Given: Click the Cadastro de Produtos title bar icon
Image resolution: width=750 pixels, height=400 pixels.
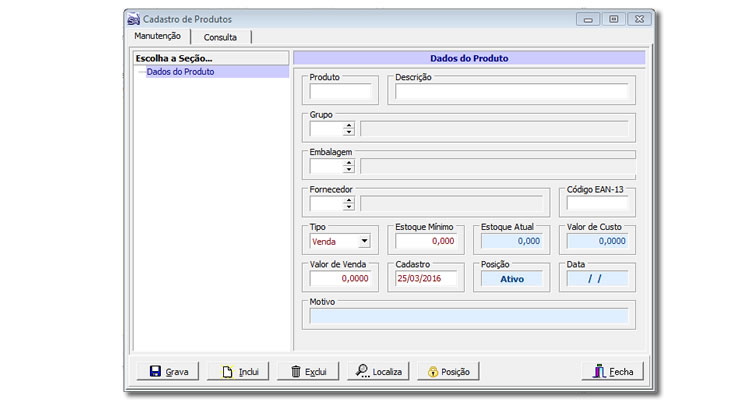Looking at the screenshot, I should point(133,19).
